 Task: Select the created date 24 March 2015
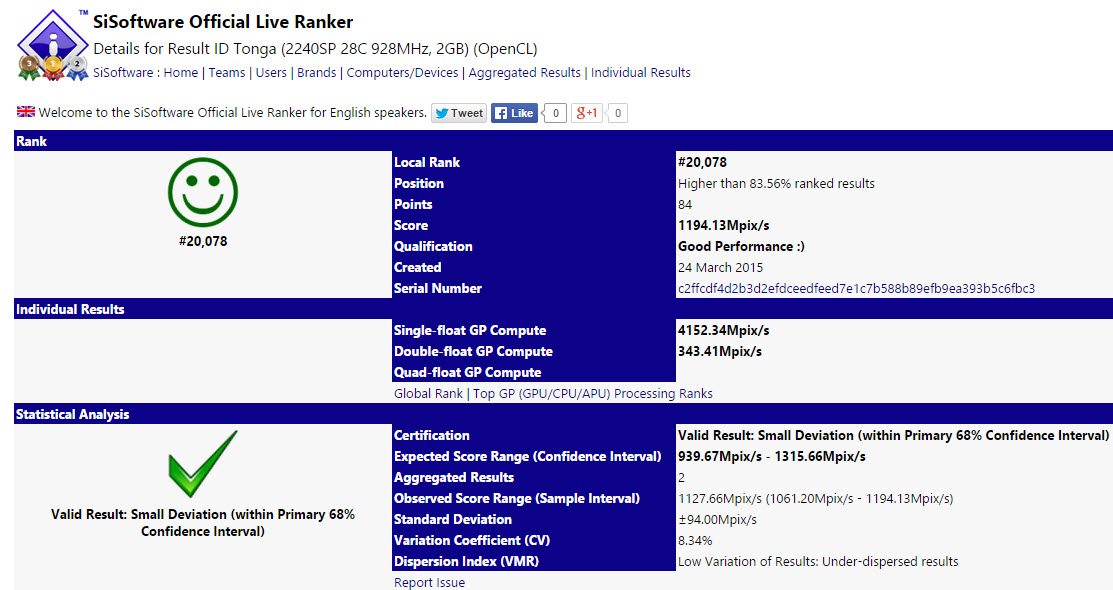click(720, 268)
